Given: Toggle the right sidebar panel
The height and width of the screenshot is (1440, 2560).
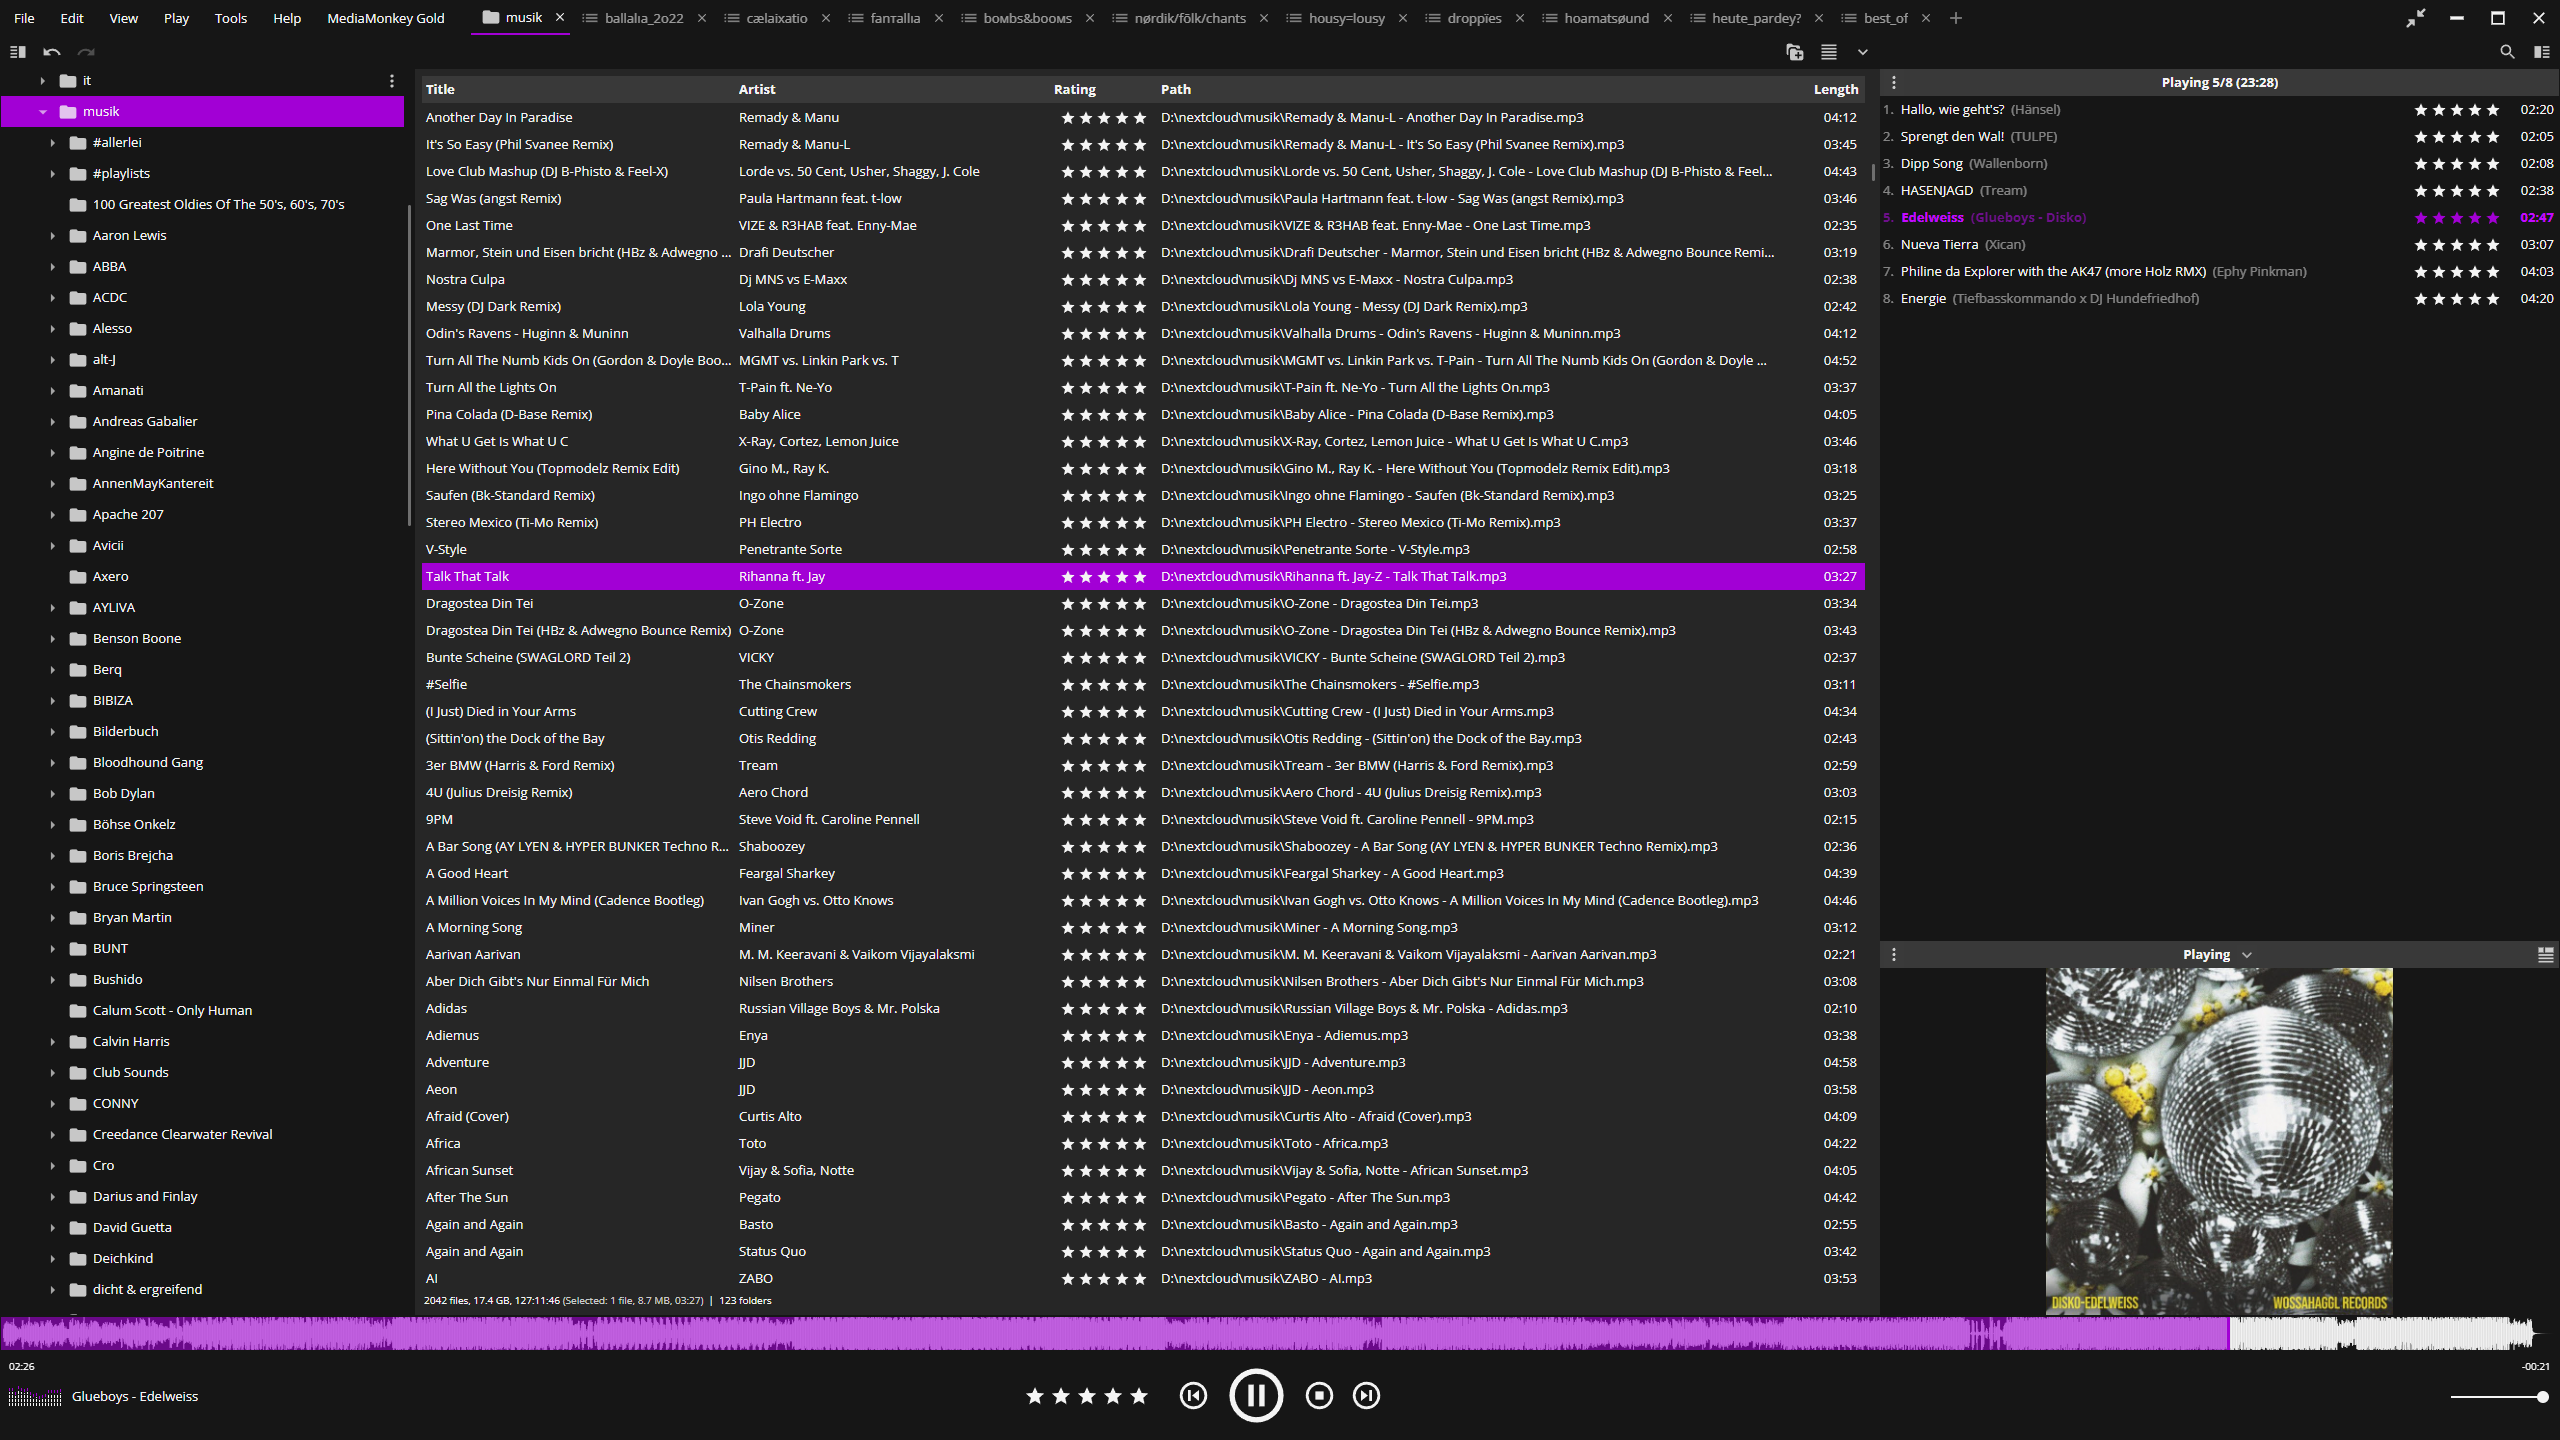Looking at the screenshot, I should click(x=2542, y=52).
